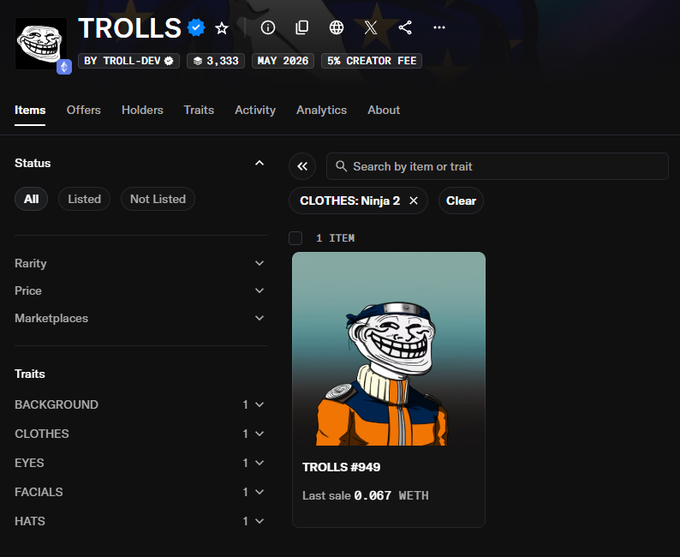Image resolution: width=680 pixels, height=557 pixels.
Task: Tick the select-all checkbox beside 1 ITEM
Action: (x=295, y=238)
